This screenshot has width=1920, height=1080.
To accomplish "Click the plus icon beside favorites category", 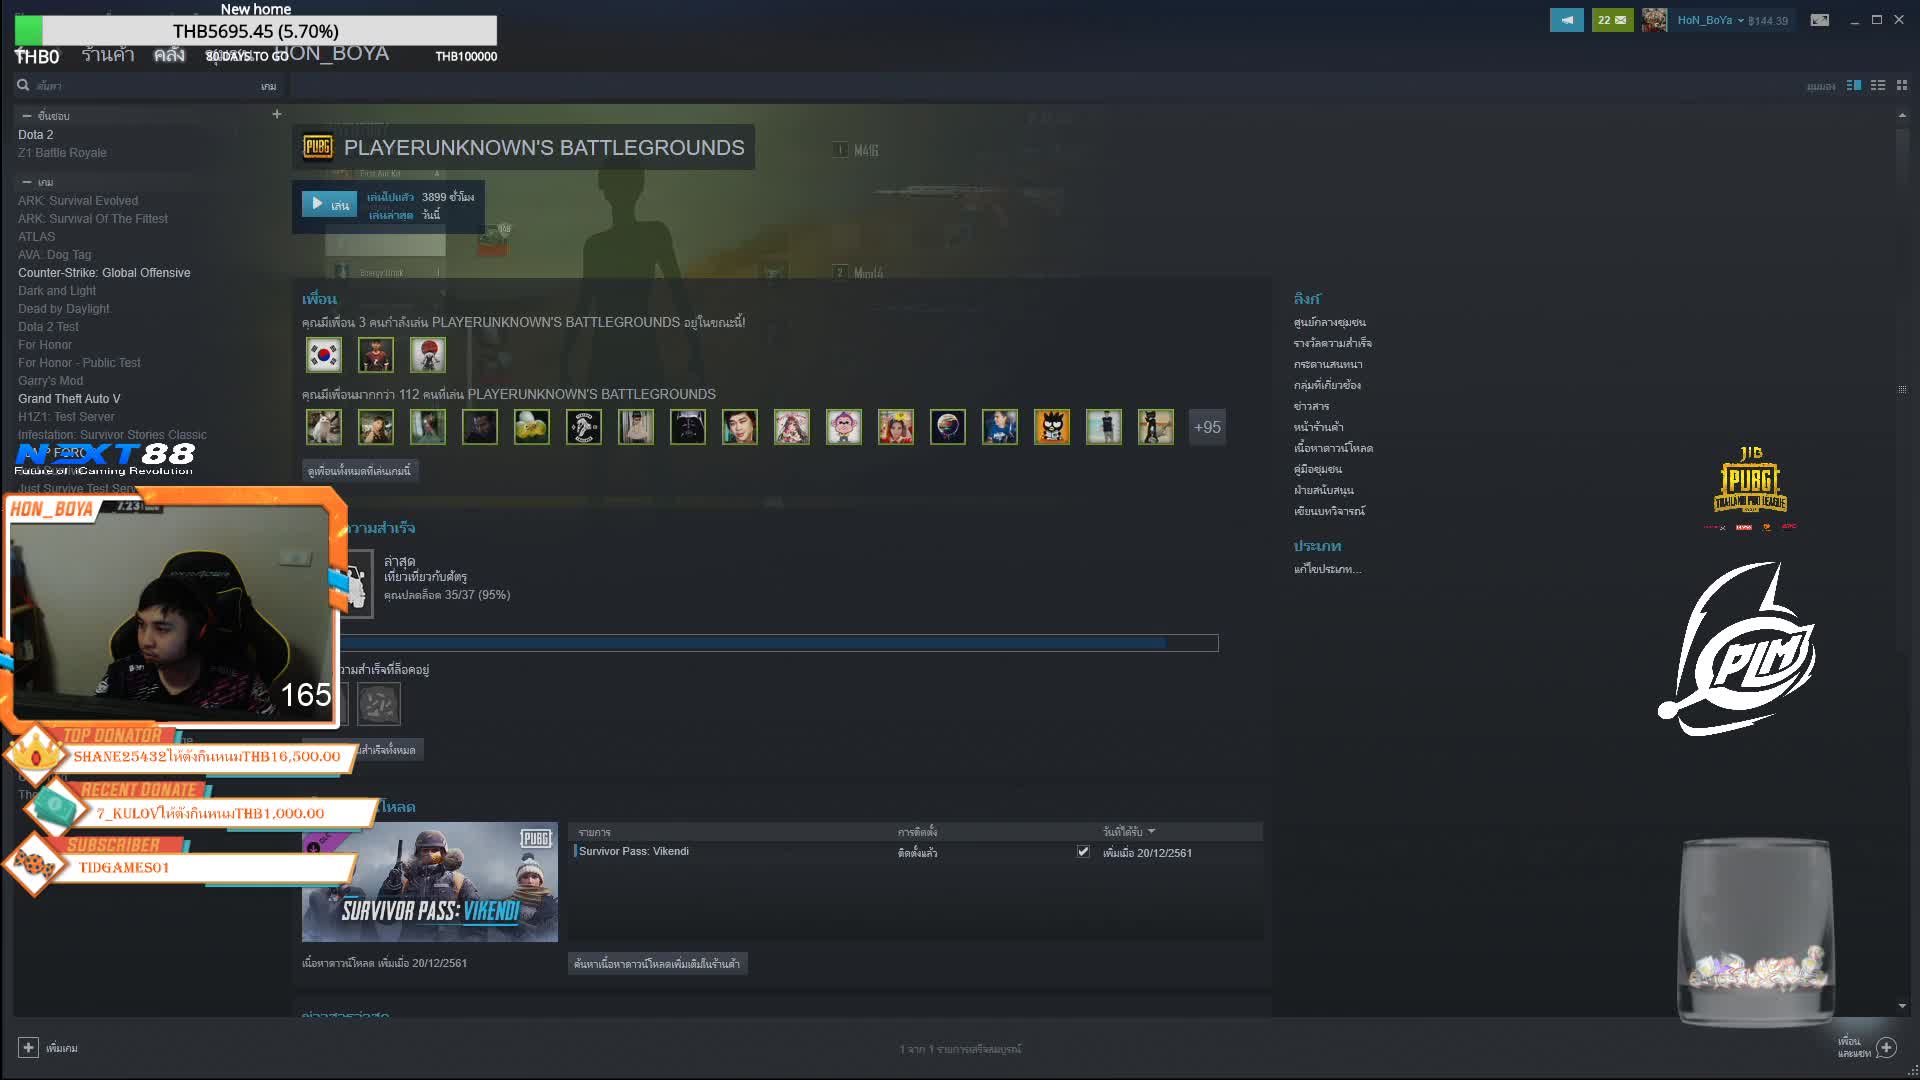I will pos(277,114).
